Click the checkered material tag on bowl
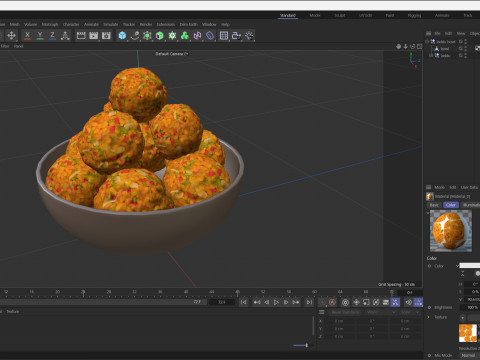Screen dimensions: 480x360 click(x=477, y=49)
